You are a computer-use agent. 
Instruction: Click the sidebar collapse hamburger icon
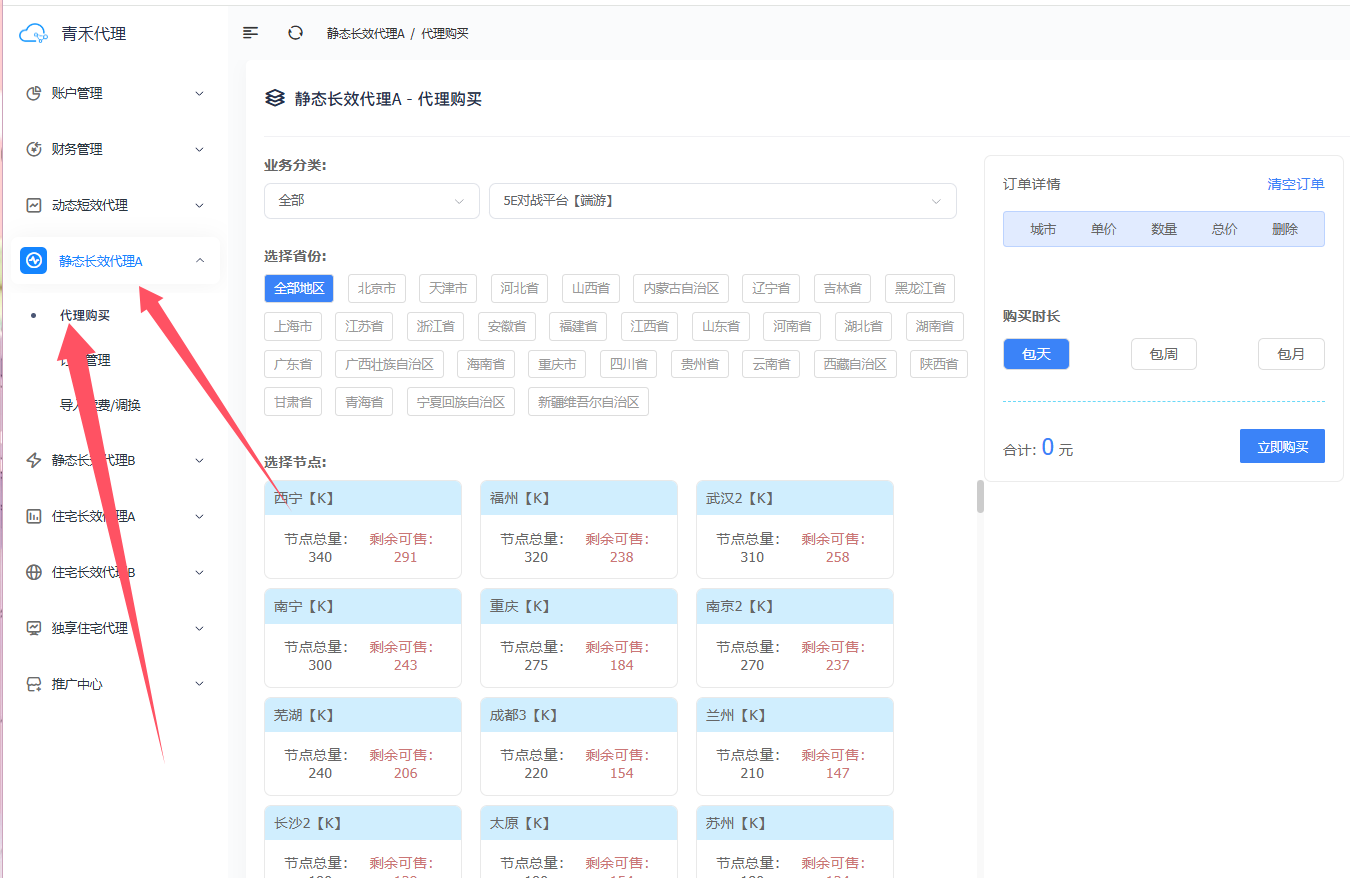pyautogui.click(x=251, y=33)
